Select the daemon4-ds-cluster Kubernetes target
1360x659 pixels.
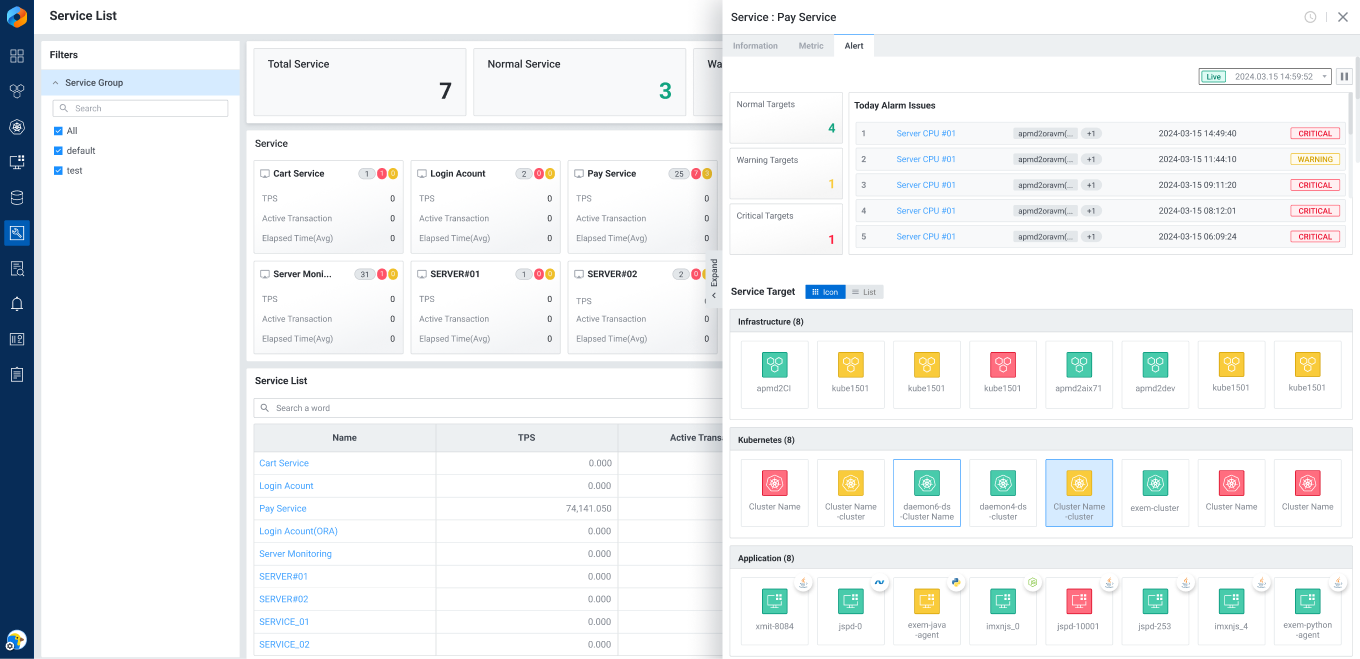[1003, 493]
